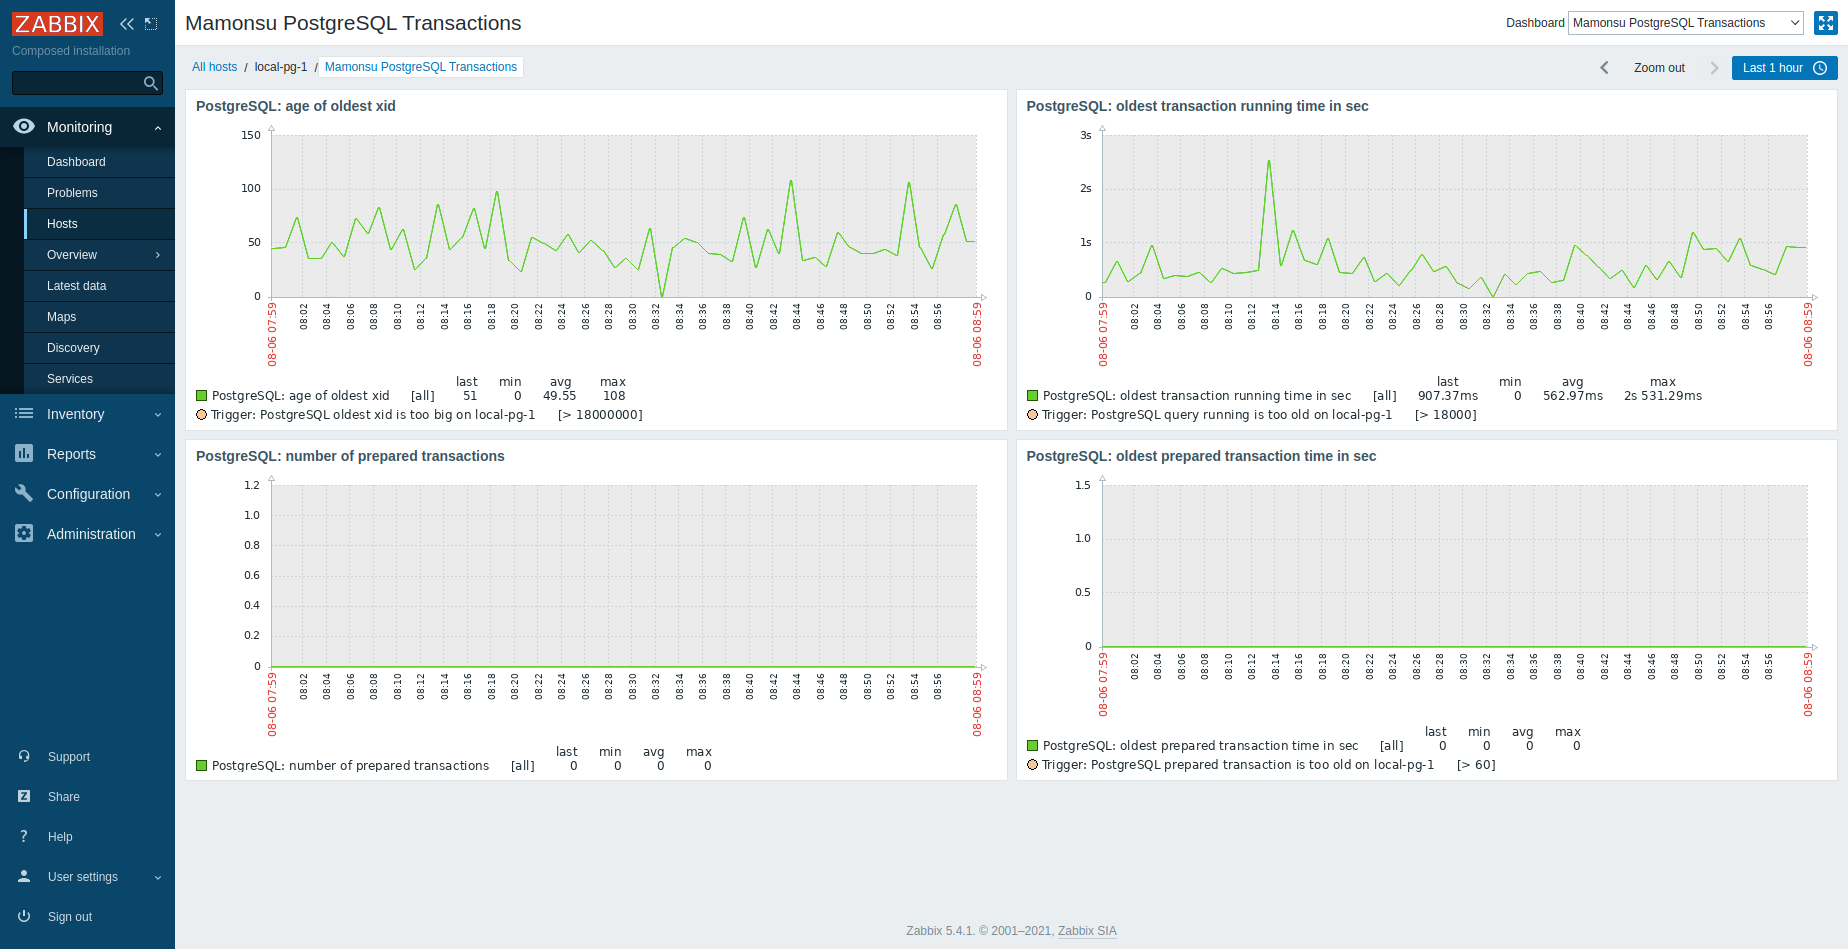Click the local-pg-1 breadcrumb
This screenshot has height=949, width=1848.
tap(281, 67)
